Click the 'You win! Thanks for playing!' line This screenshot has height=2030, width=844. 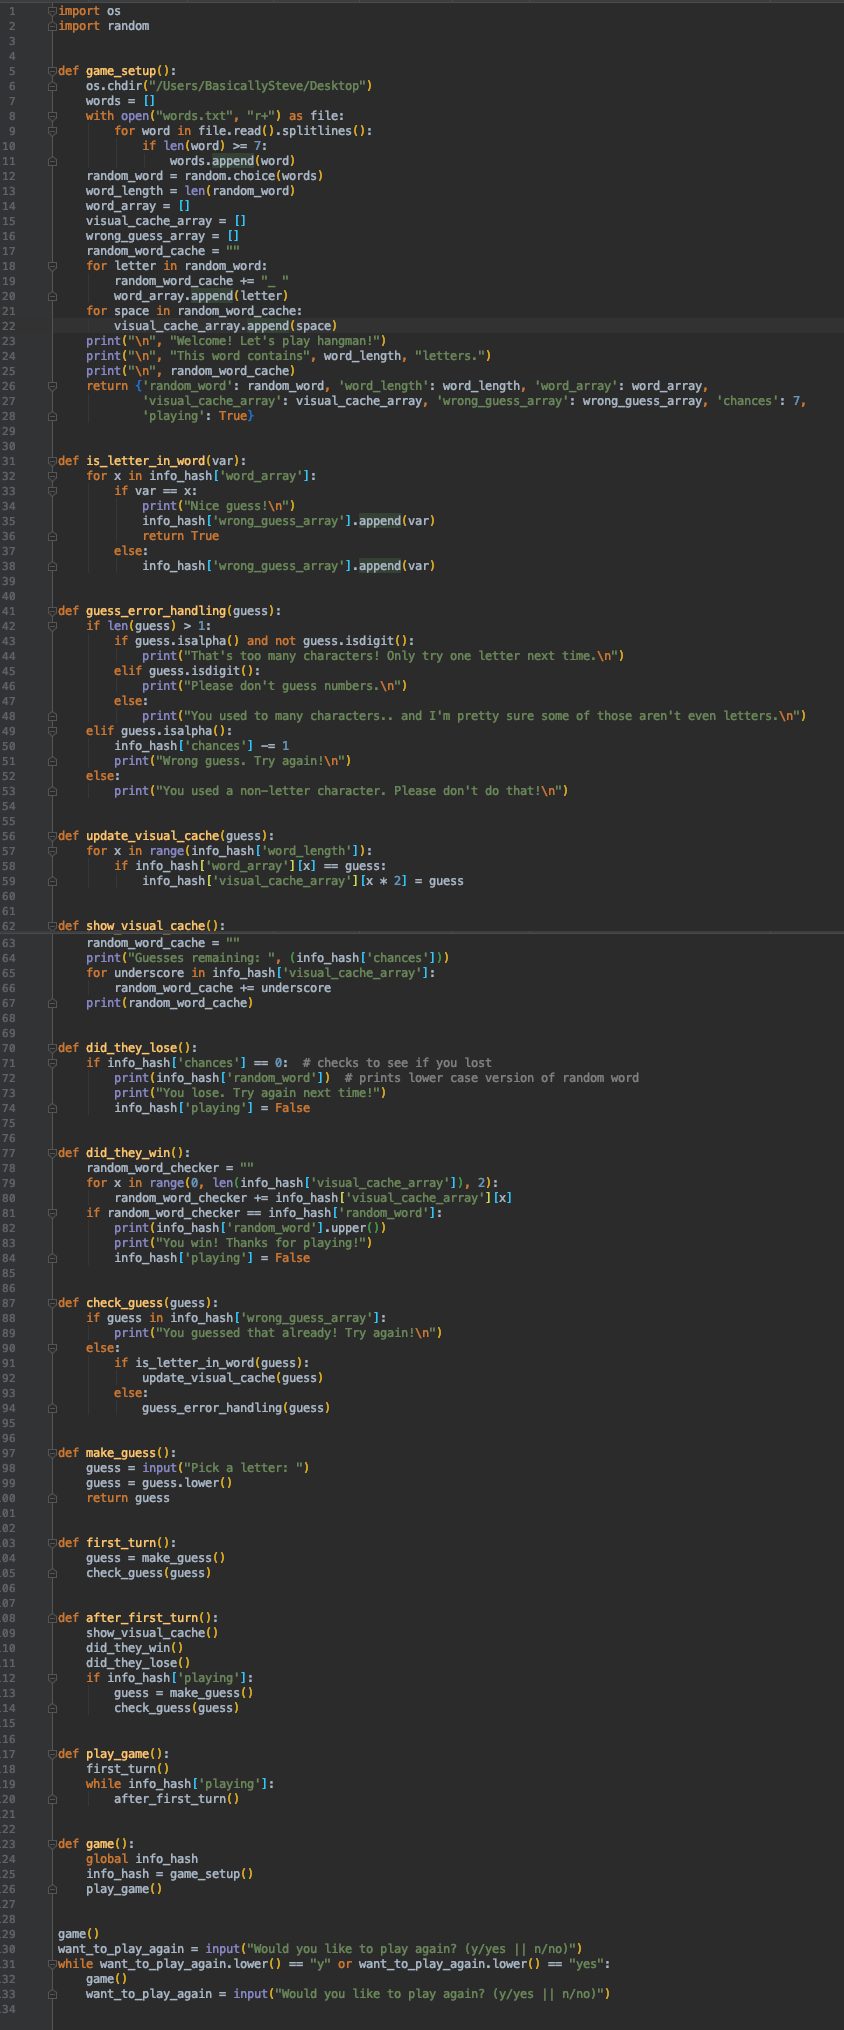(243, 1243)
